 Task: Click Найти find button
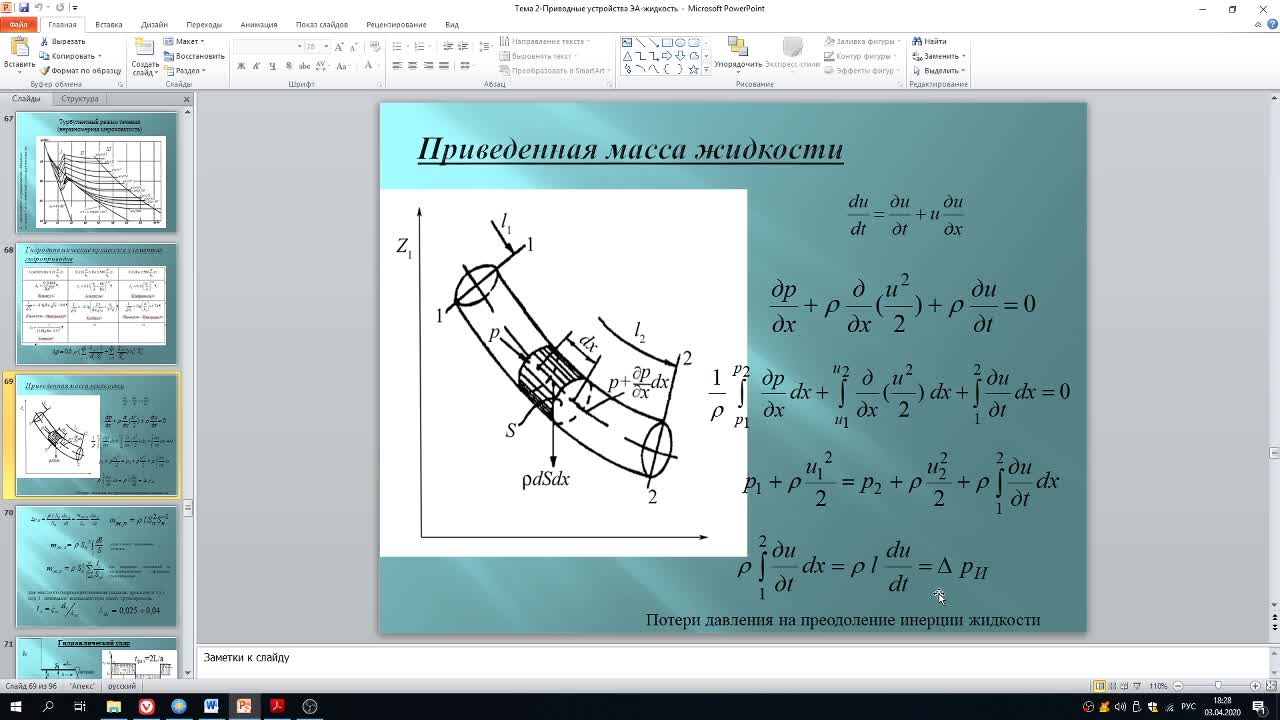[929, 41]
